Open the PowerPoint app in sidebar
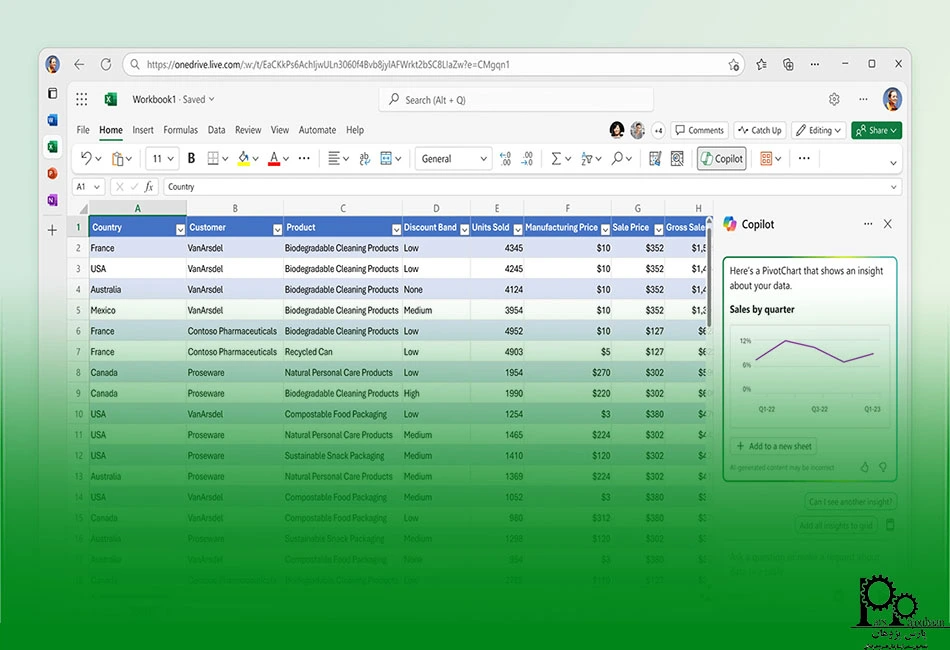 pyautogui.click(x=52, y=173)
